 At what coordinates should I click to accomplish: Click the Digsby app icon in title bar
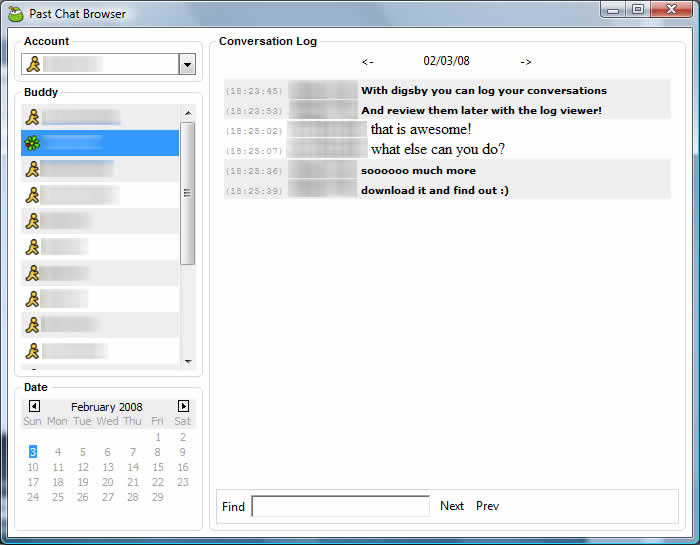point(15,14)
